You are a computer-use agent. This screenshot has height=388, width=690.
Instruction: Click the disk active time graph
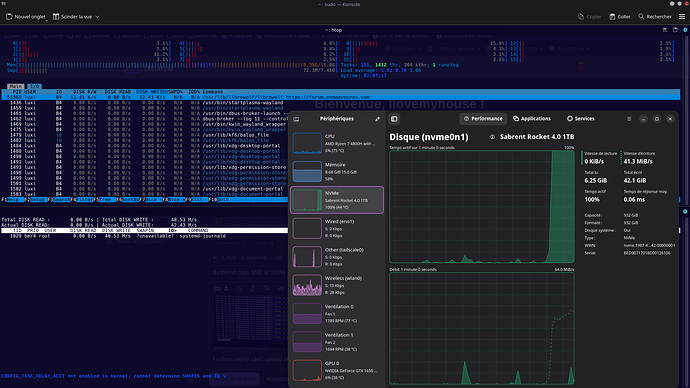[482, 207]
